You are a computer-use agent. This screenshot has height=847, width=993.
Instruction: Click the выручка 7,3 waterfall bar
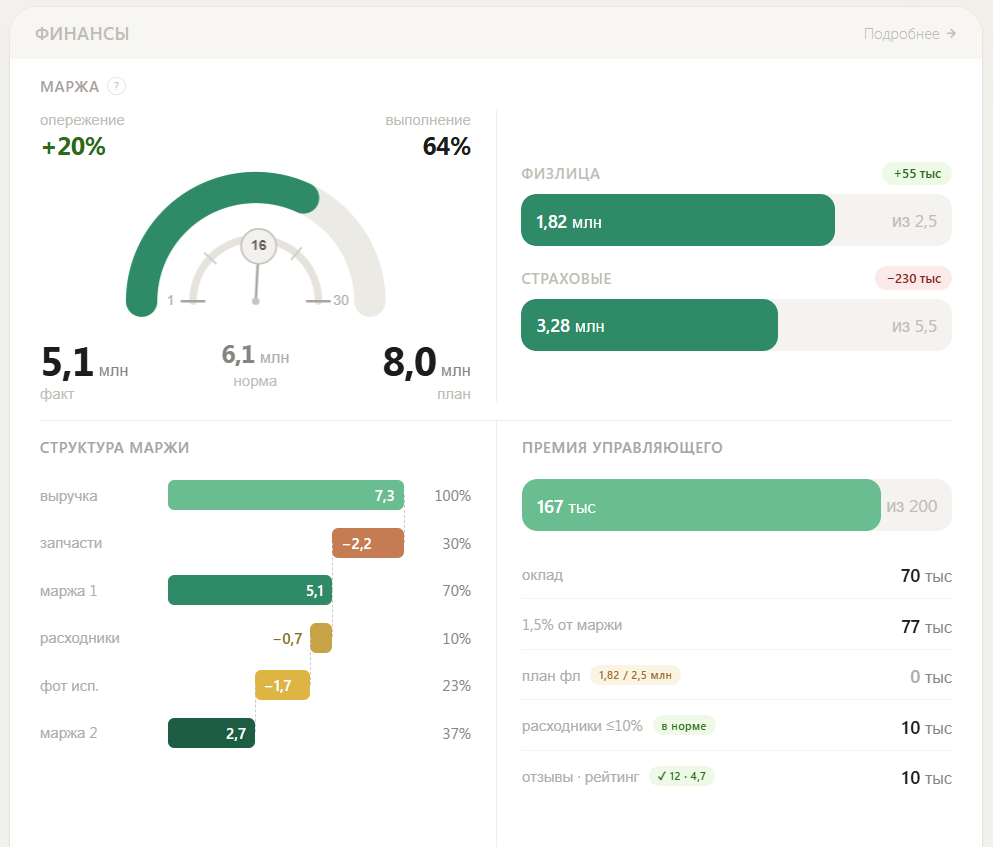point(286,495)
